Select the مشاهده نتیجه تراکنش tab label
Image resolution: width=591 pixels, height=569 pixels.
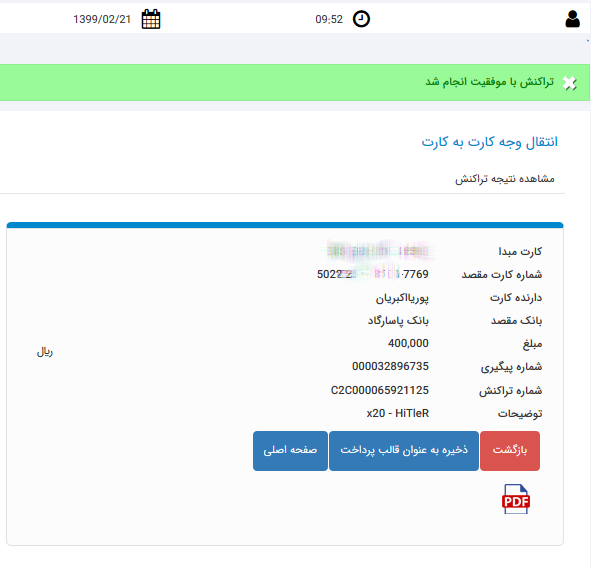pos(505,179)
